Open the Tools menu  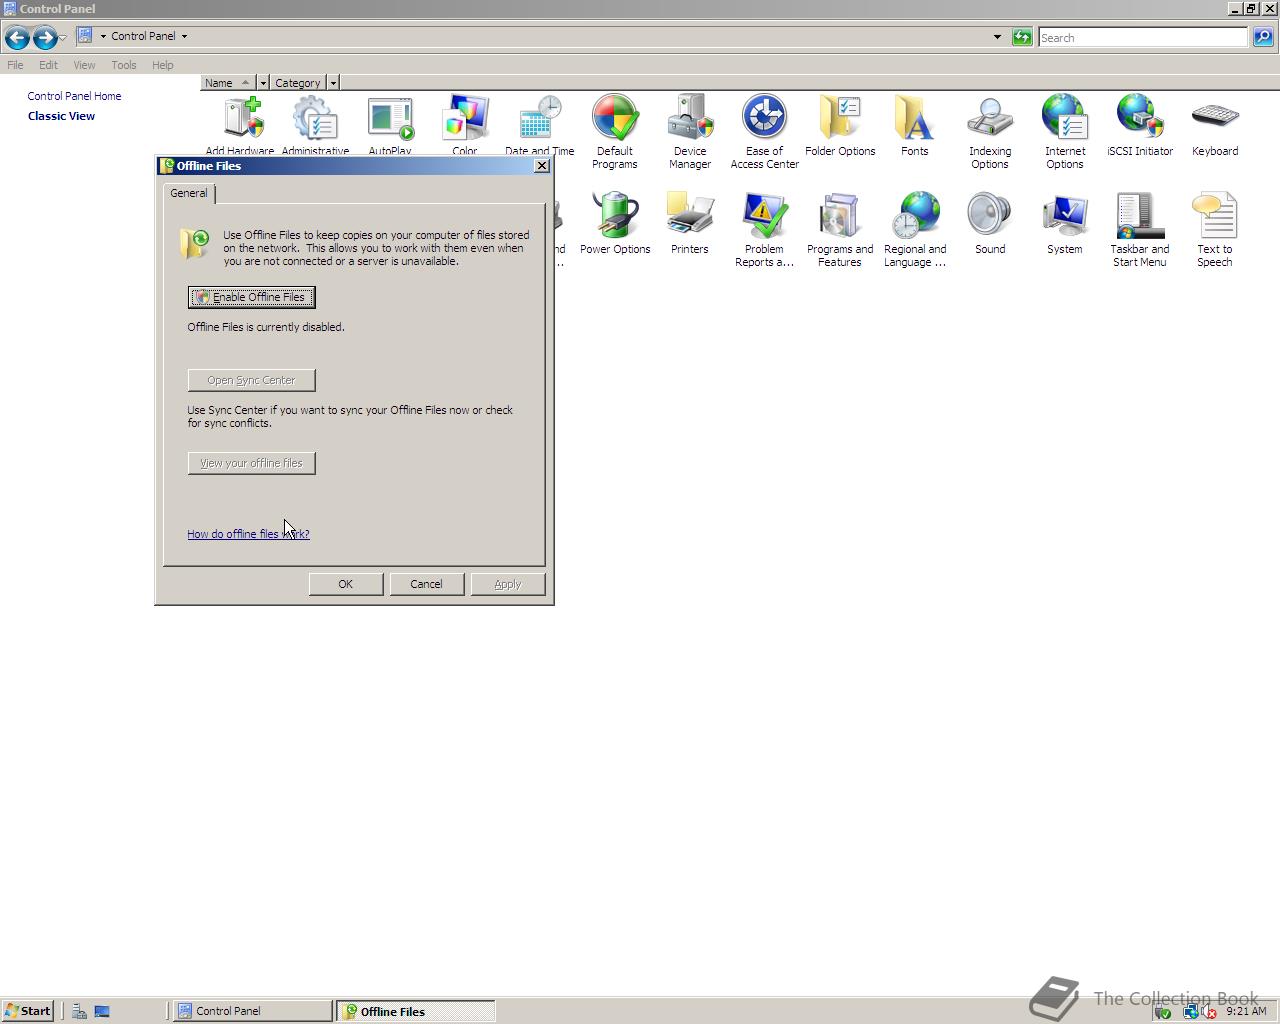click(123, 65)
